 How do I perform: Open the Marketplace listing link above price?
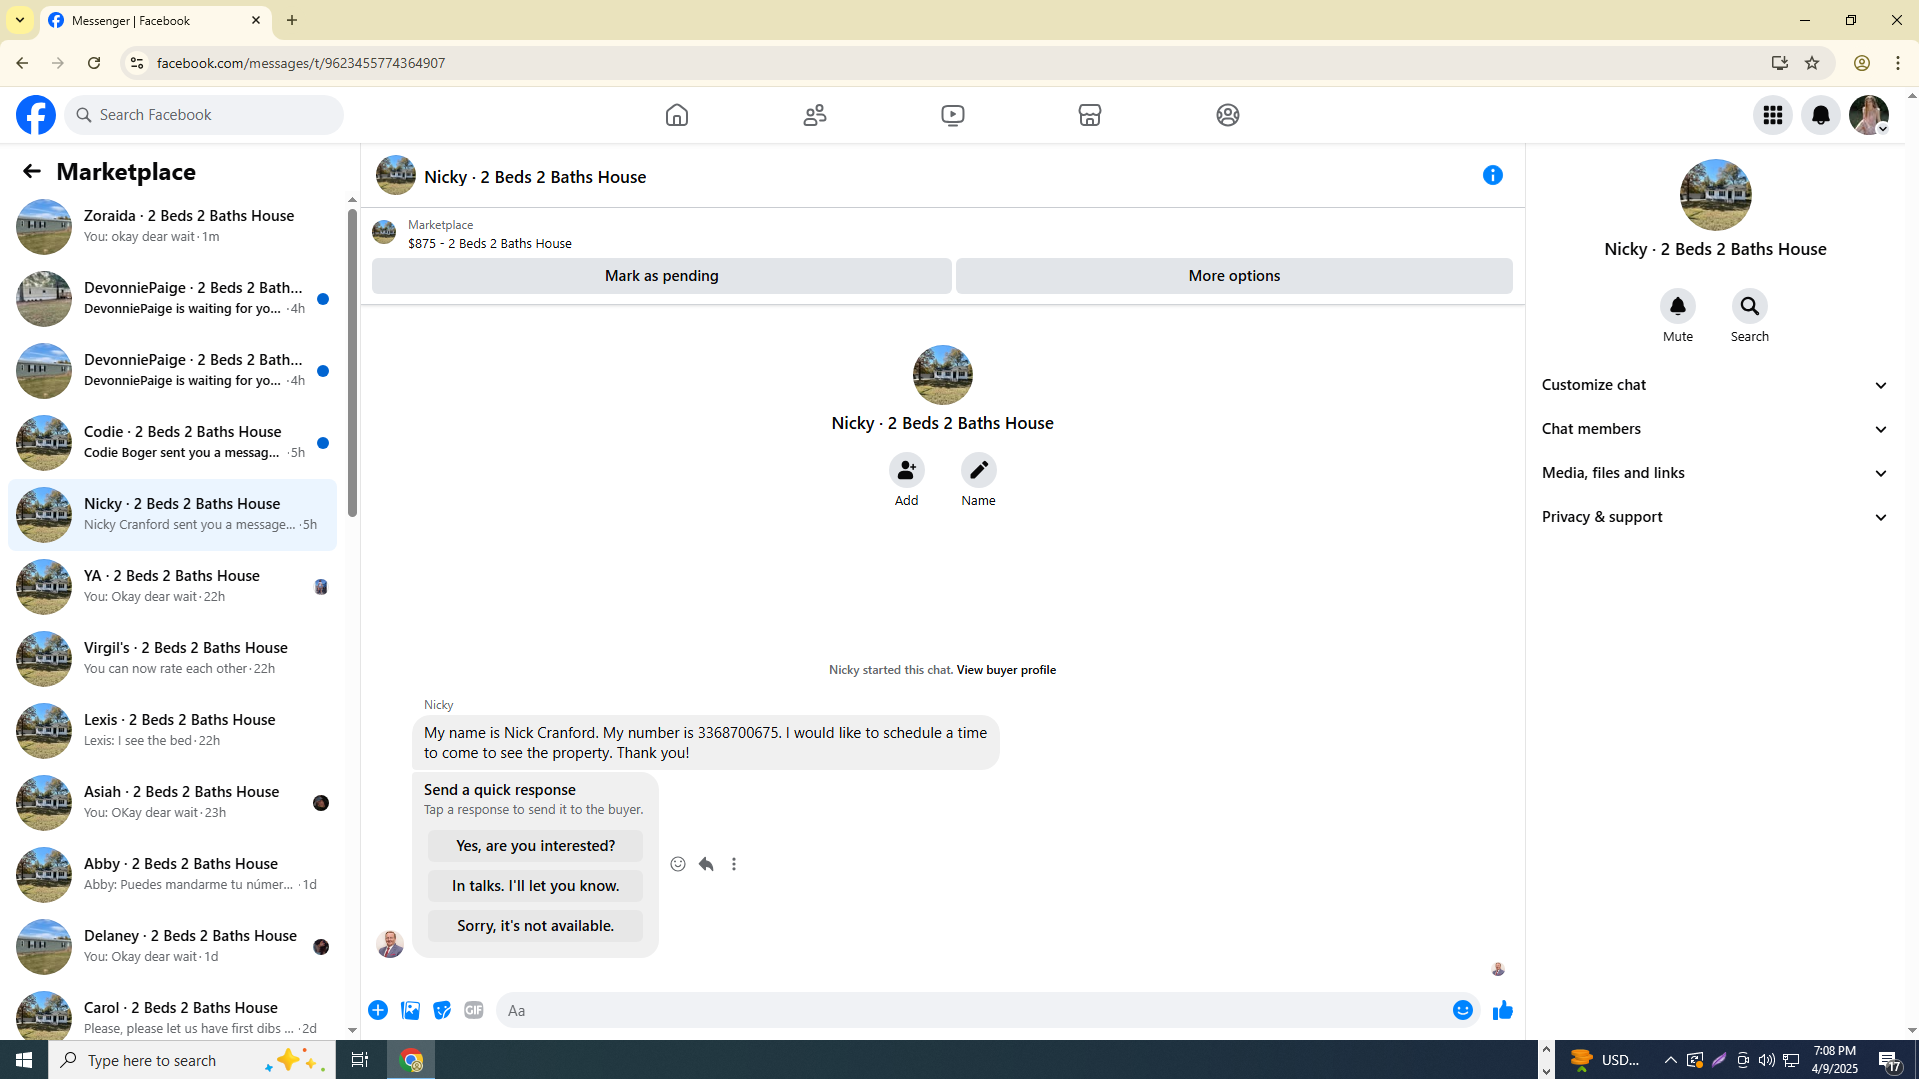440,225
